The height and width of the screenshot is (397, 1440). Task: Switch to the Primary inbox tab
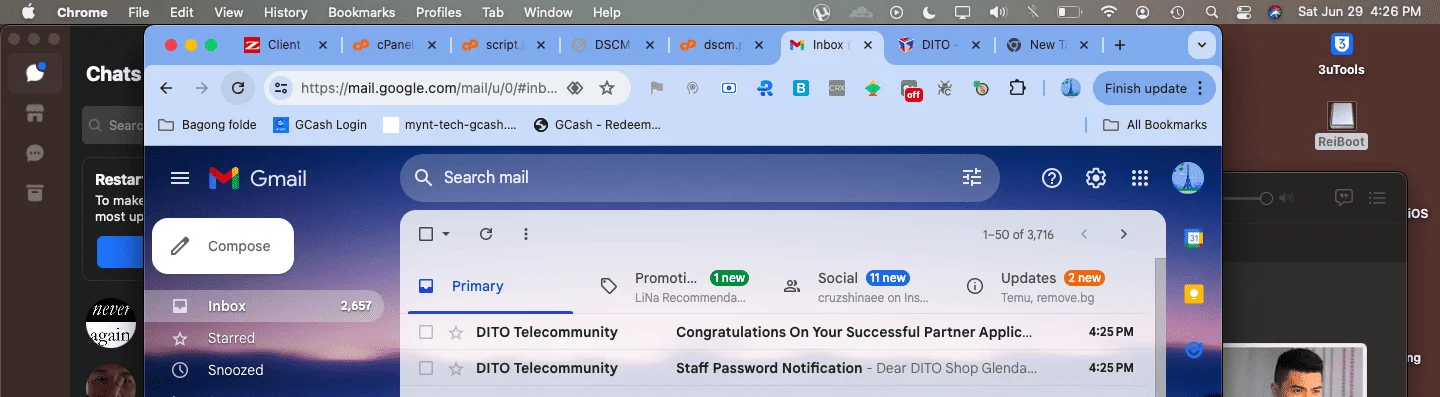490,286
